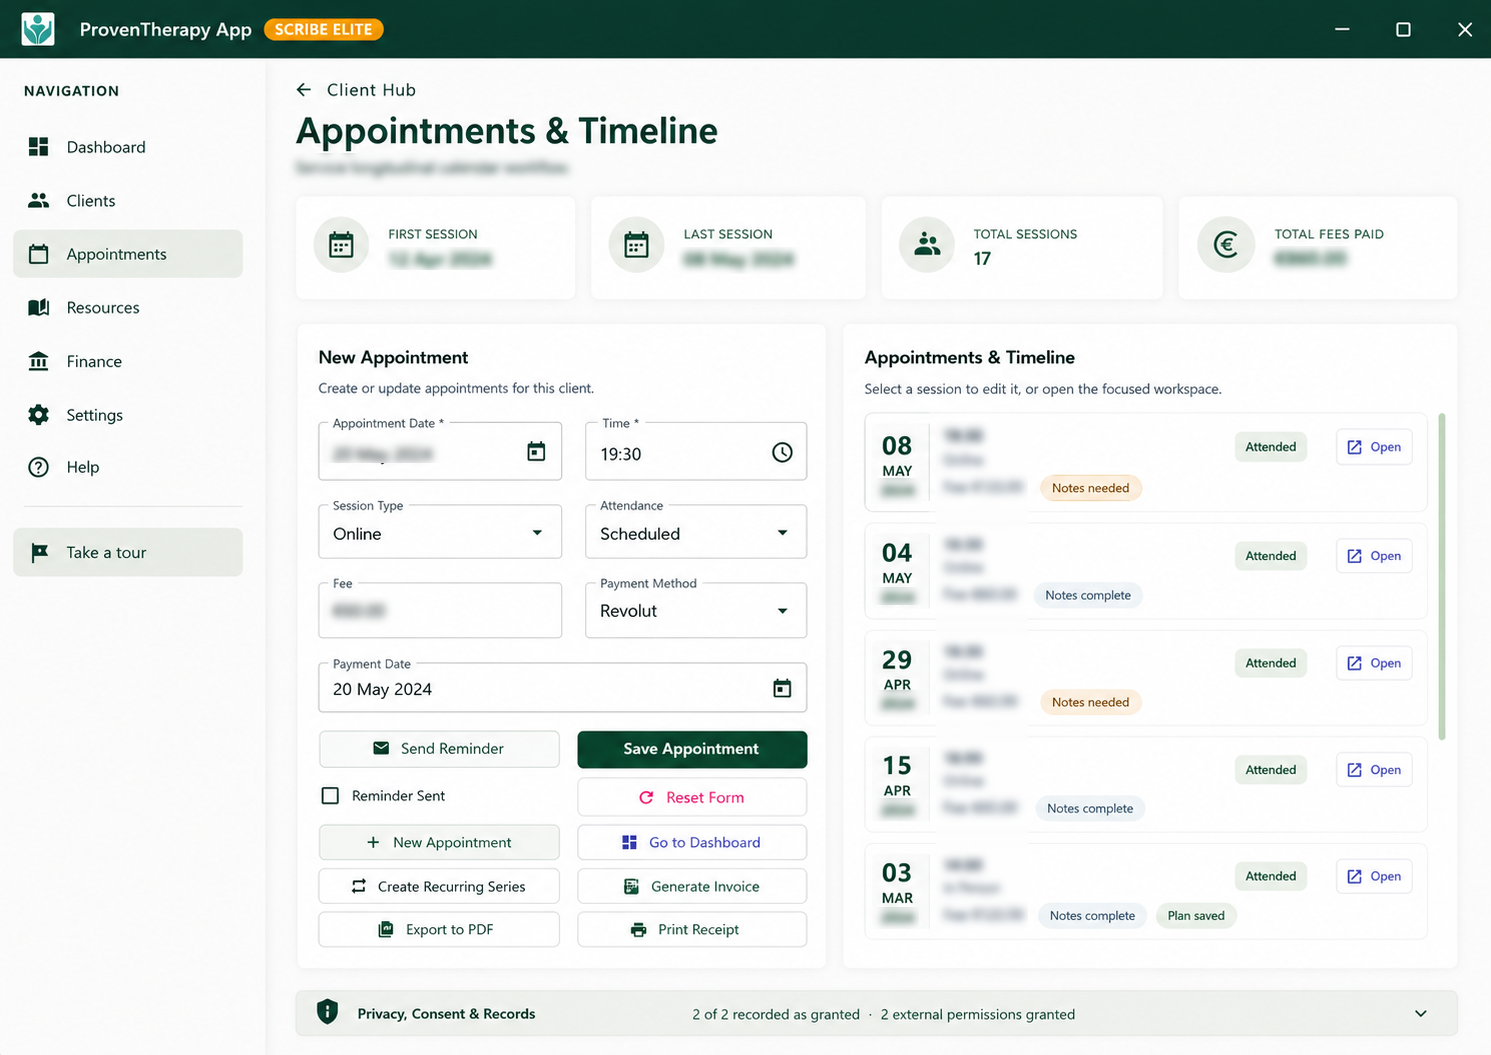
Task: Open the 15 Apr session
Action: coord(1374,770)
